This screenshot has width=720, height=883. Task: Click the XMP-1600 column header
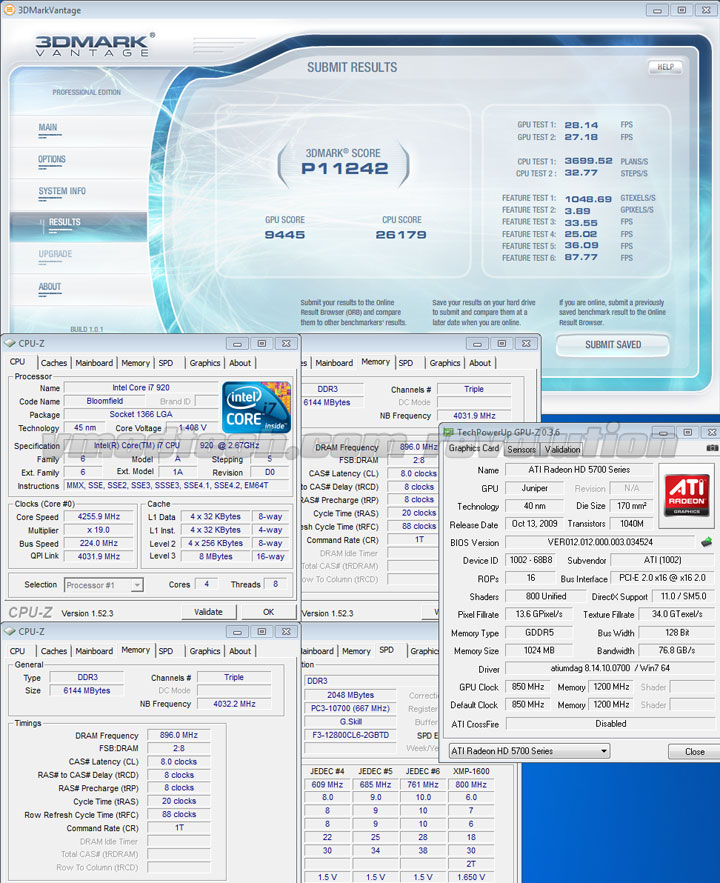pos(471,771)
